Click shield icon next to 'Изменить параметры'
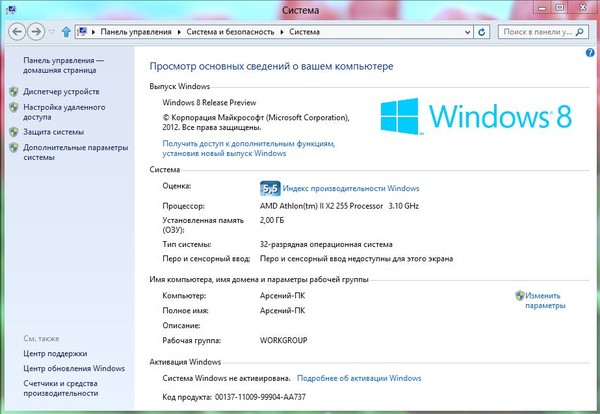This screenshot has height=414, width=600. tap(520, 295)
